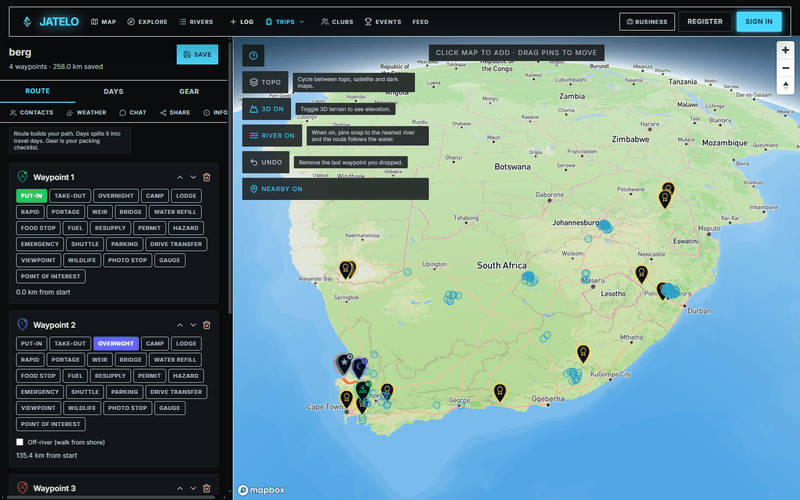
Task: Click the yellow marker near Mthatha
Action: [x=583, y=353]
